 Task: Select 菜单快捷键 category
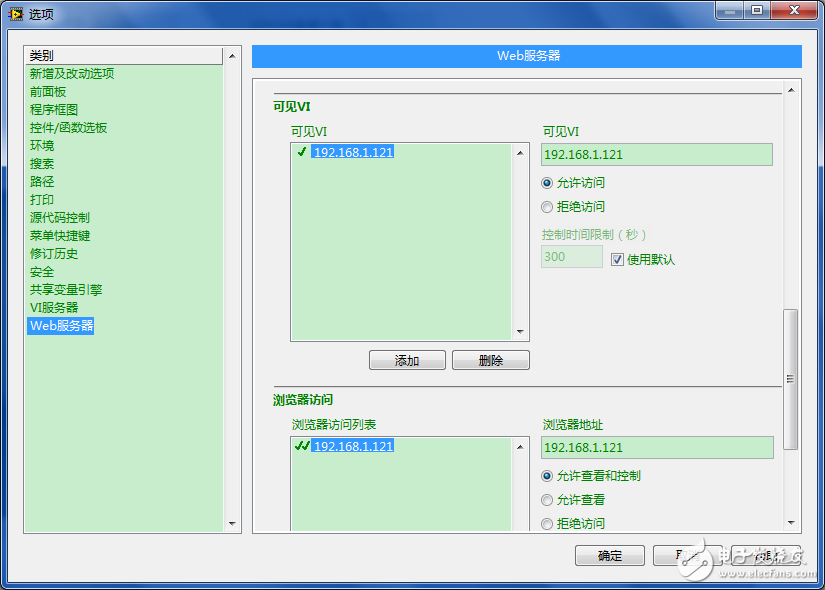(x=60, y=236)
